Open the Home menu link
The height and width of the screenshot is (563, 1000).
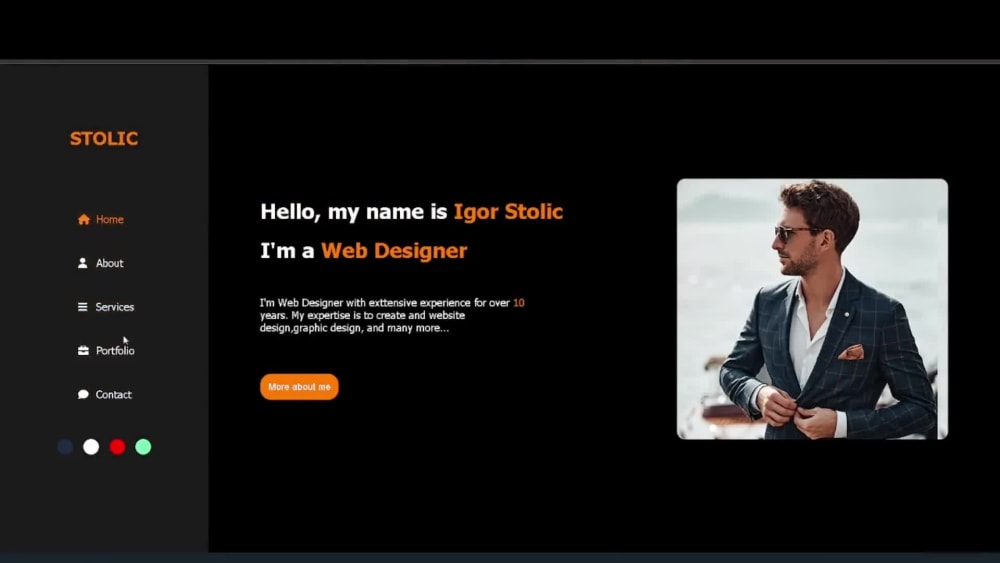click(x=110, y=219)
